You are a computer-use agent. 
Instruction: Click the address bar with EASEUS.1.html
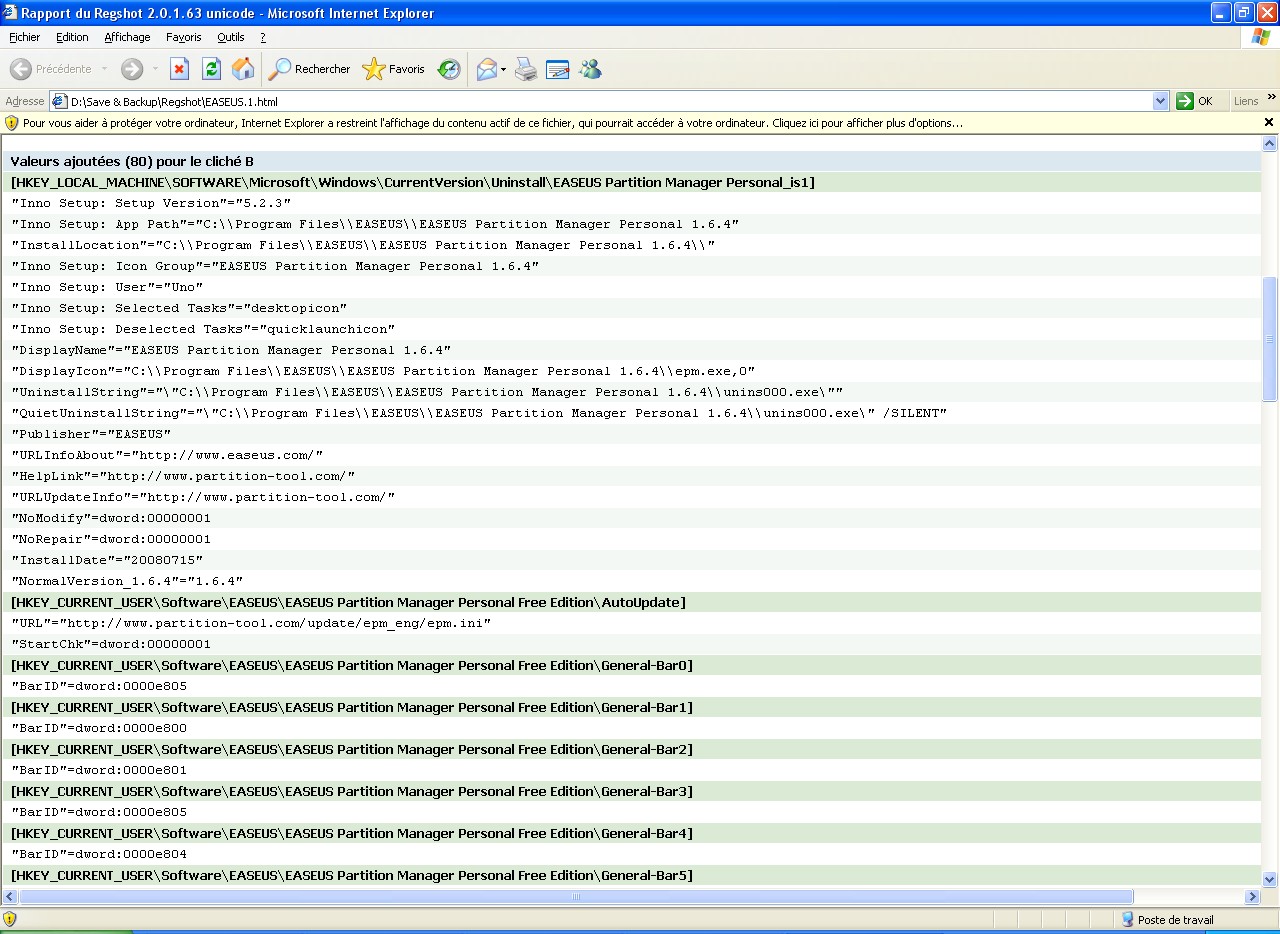610,101
